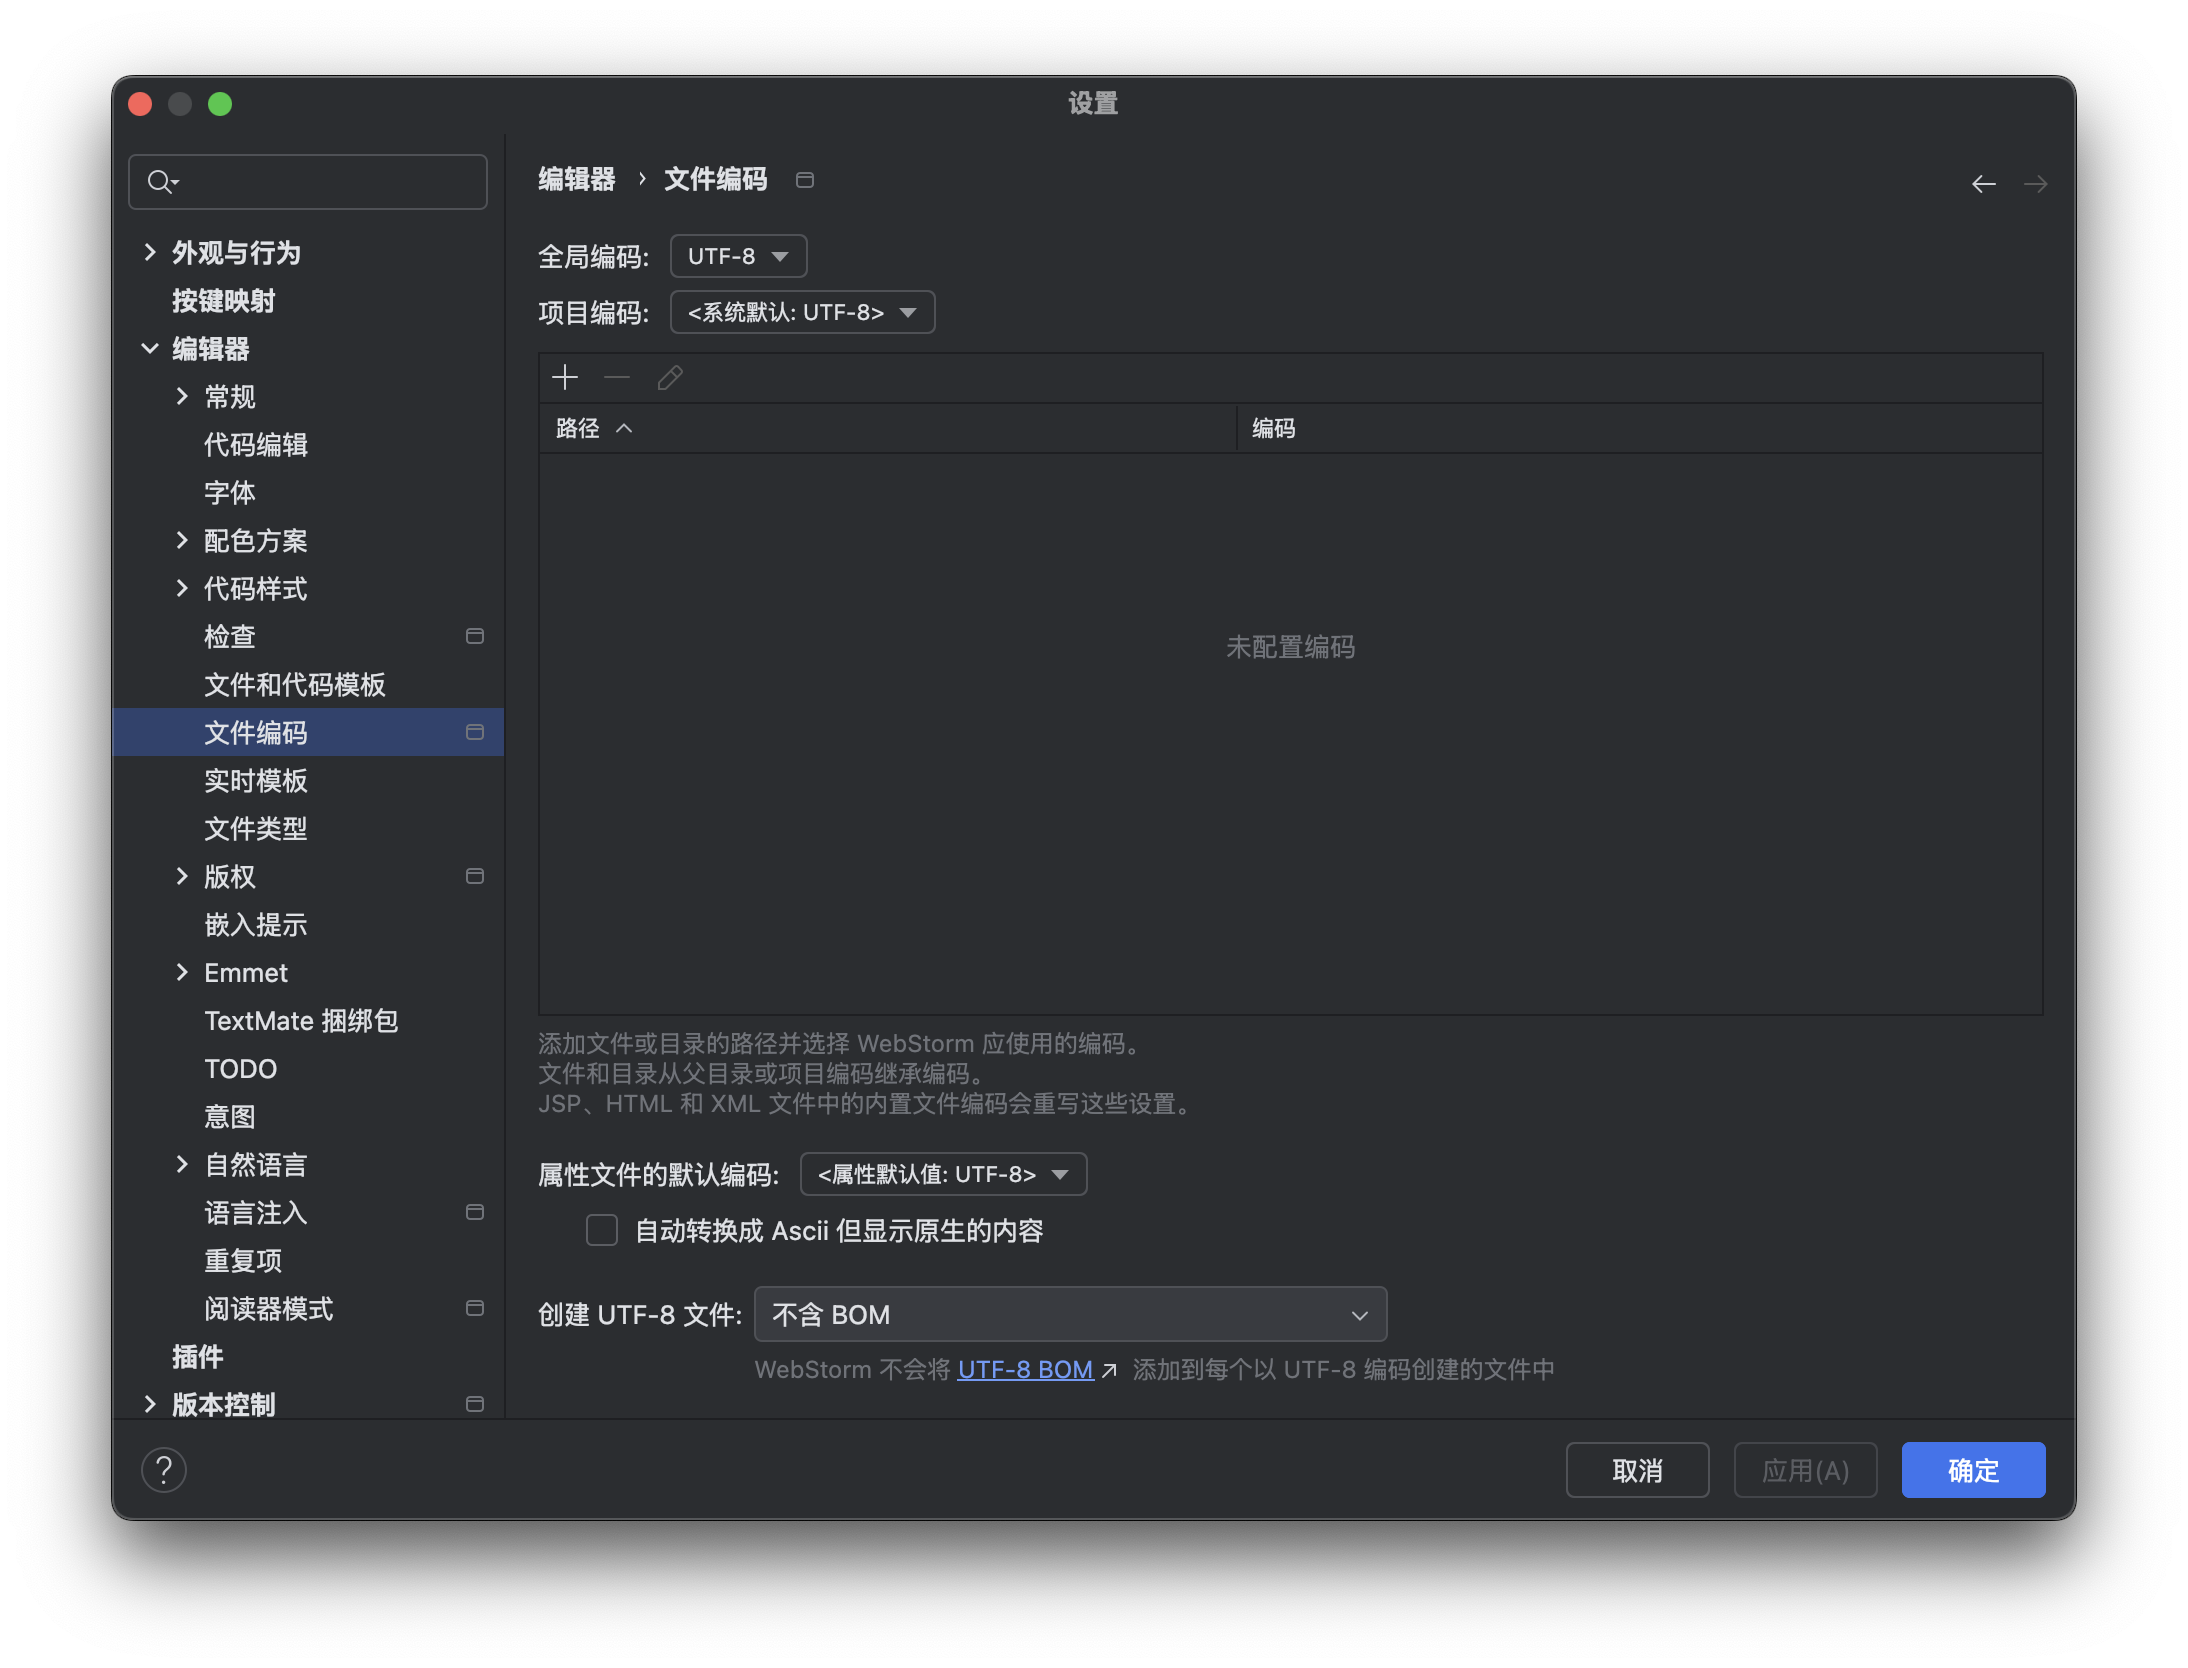Screen dimensions: 2188x1668
Task: Click the external link arrow after UTF-8 BOM
Action: [x=1109, y=1371]
